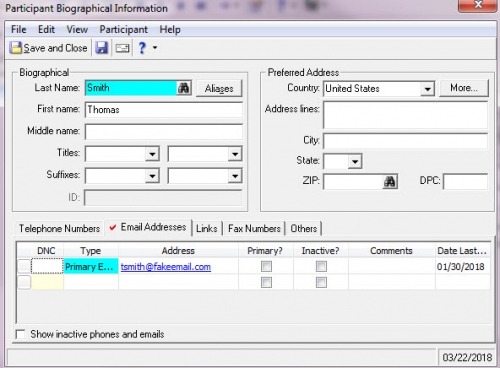500x368 pixels.
Task: Click the DNC column header
Action: point(46,251)
